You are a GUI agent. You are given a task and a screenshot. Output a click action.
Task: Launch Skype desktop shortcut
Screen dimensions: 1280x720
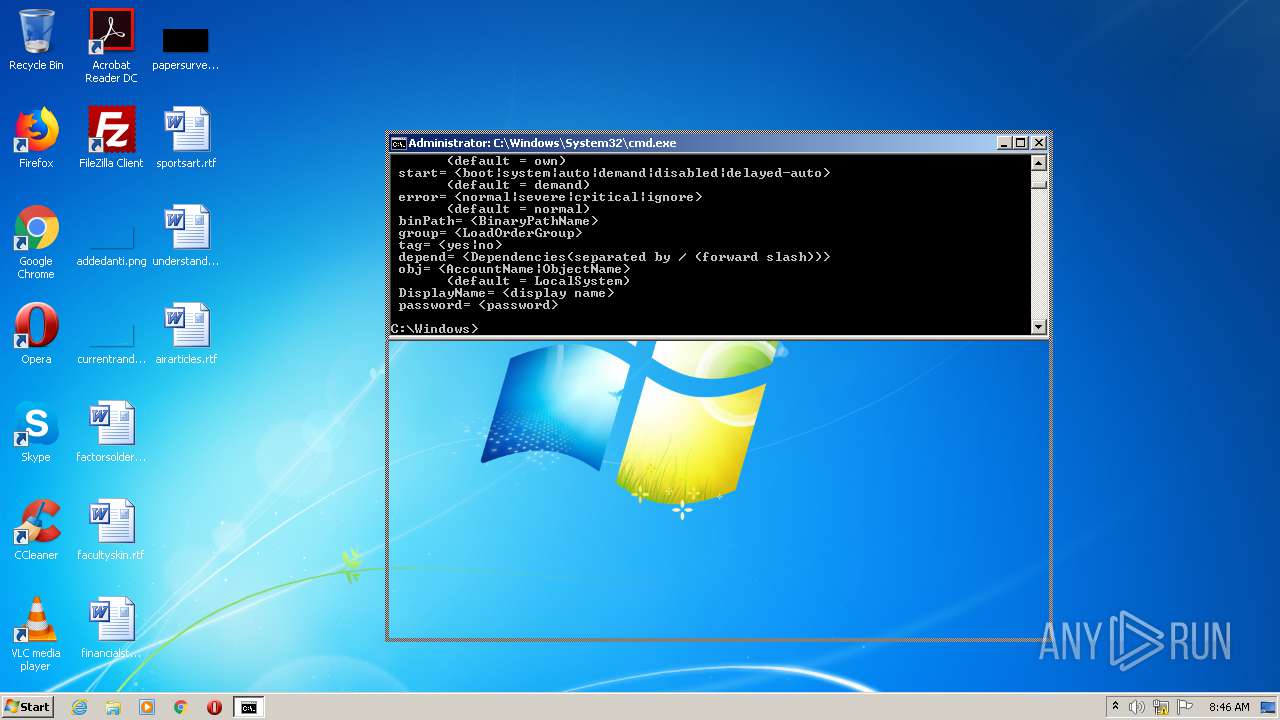point(36,432)
